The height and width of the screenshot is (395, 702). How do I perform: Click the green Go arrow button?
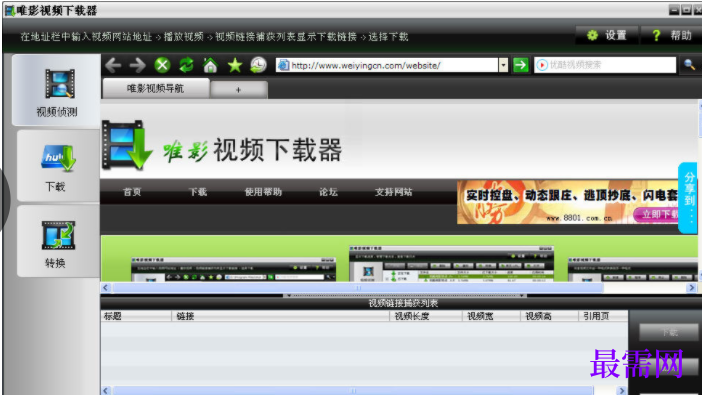coord(521,65)
